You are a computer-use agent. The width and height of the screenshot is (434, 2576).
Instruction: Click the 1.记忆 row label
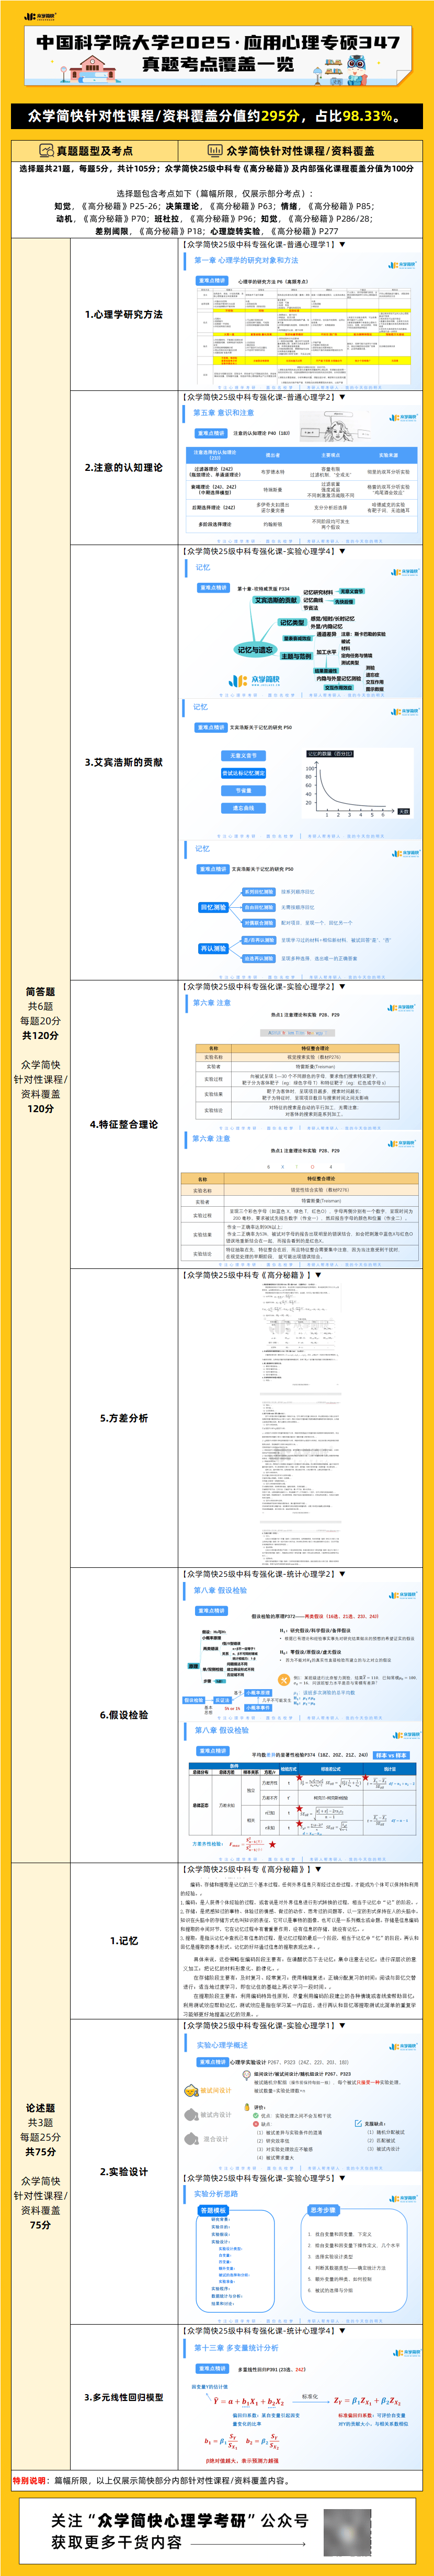coord(124,1941)
